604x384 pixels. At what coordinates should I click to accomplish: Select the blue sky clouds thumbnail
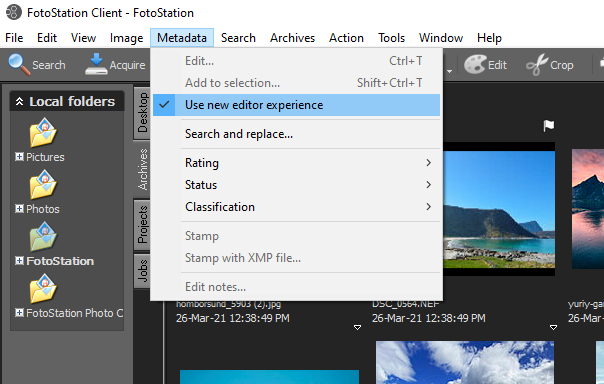tap(465, 362)
